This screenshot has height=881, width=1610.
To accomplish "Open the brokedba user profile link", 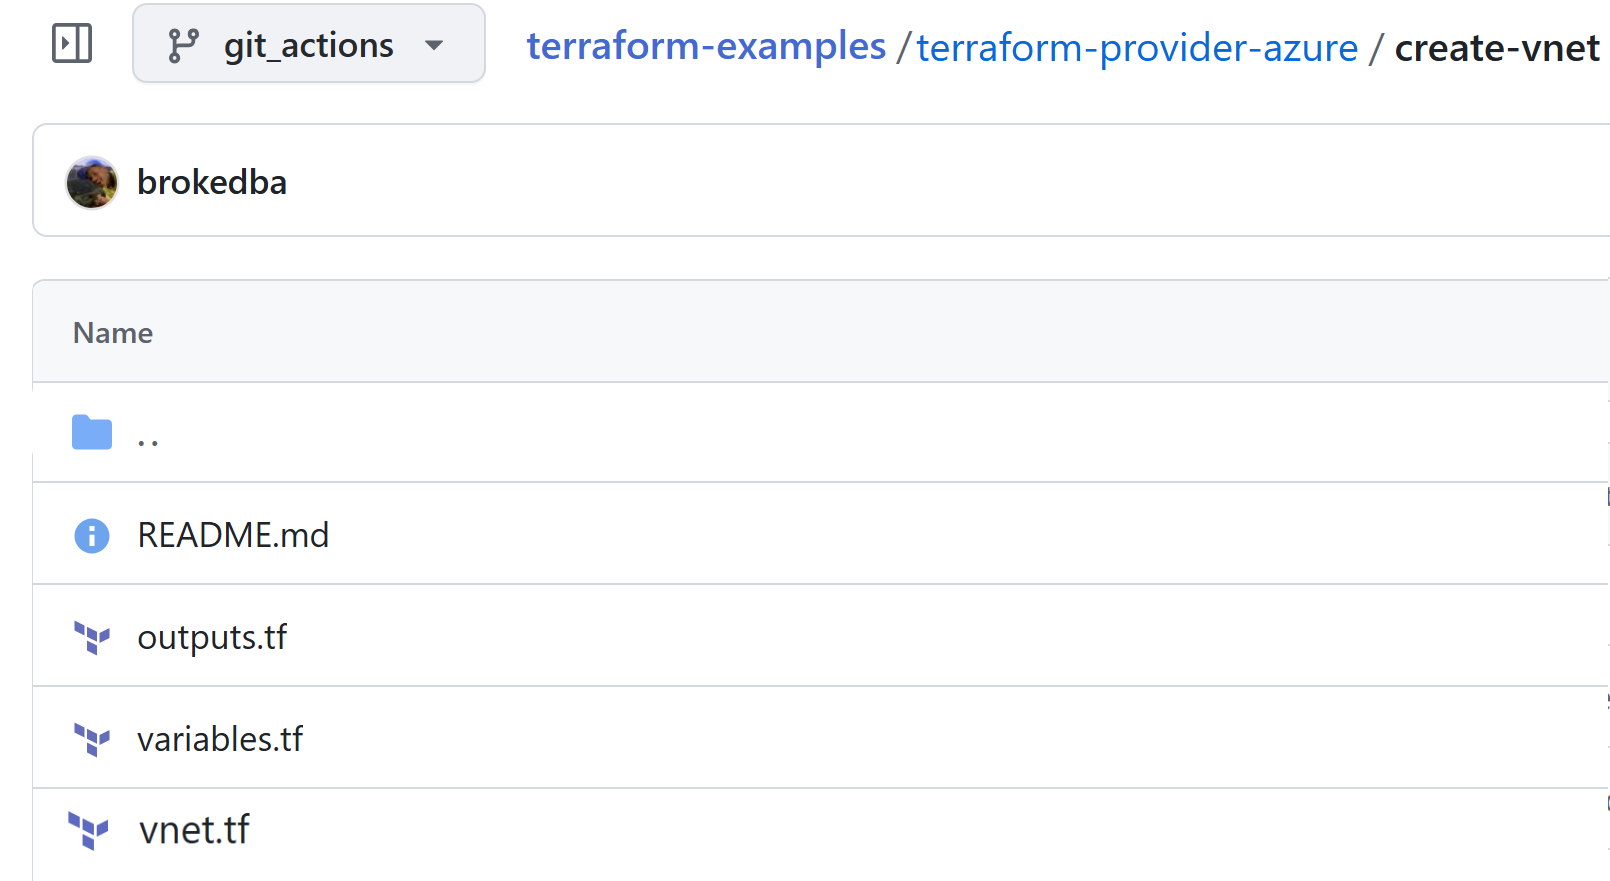I will click(x=212, y=182).
